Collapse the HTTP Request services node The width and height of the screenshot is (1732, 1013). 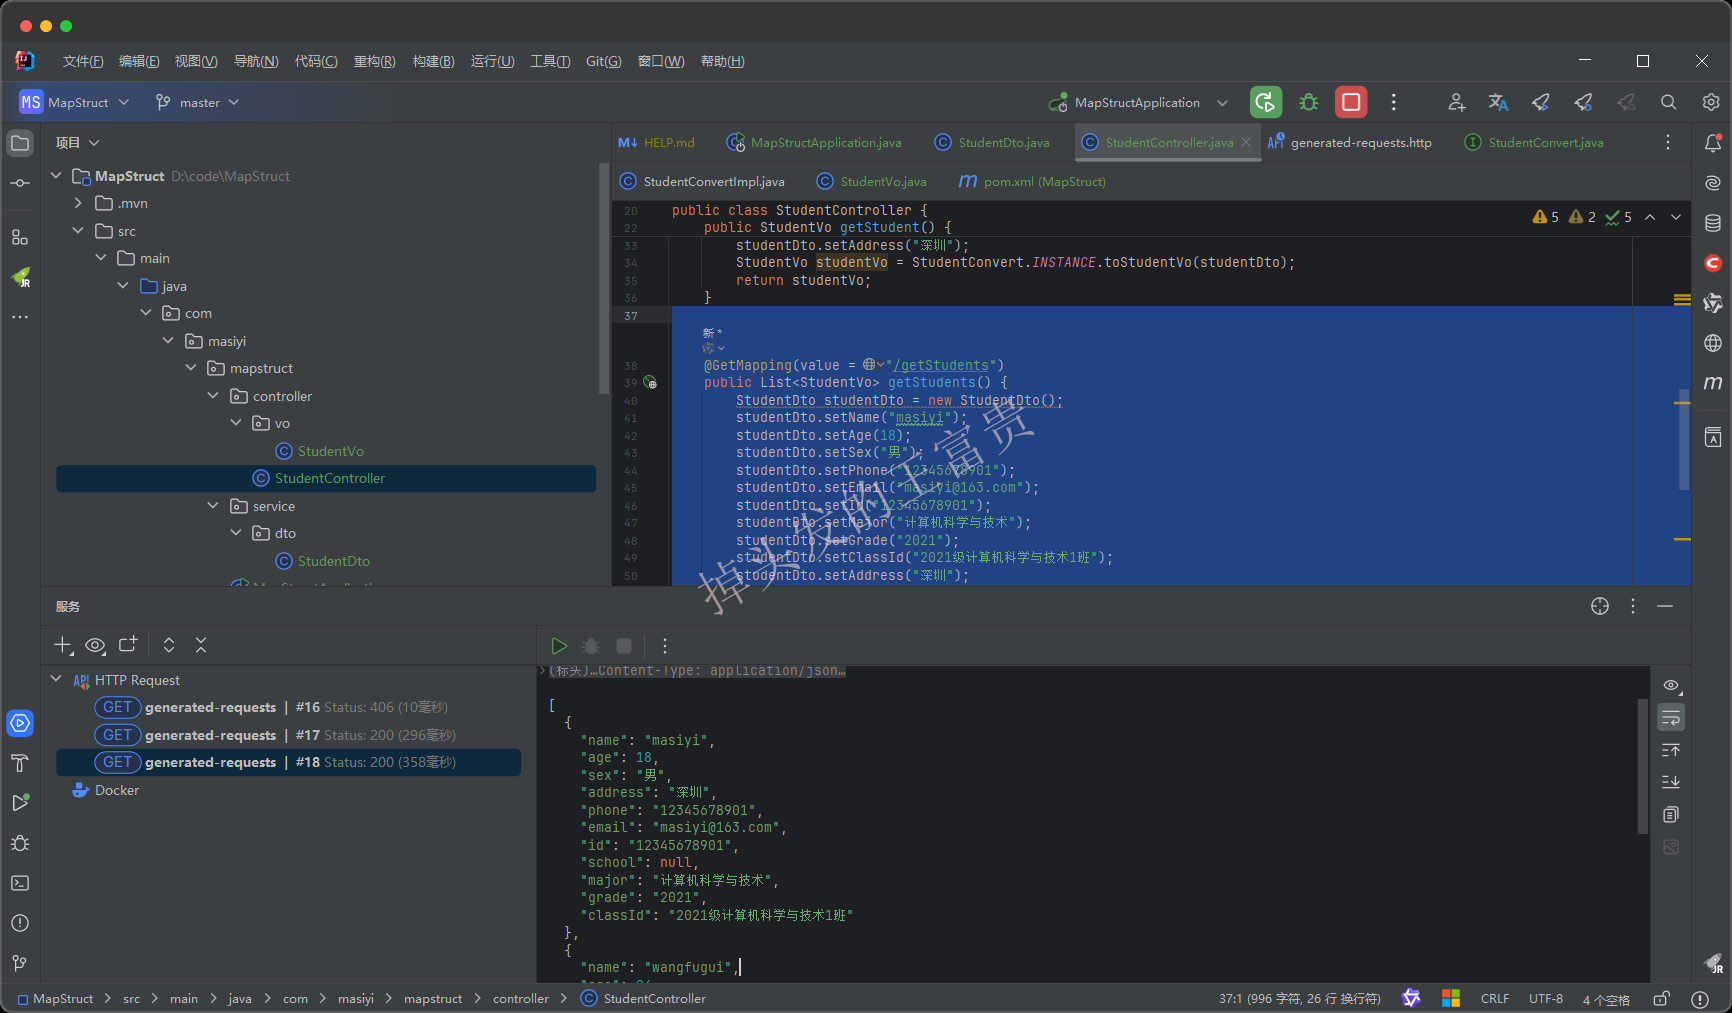(56, 680)
